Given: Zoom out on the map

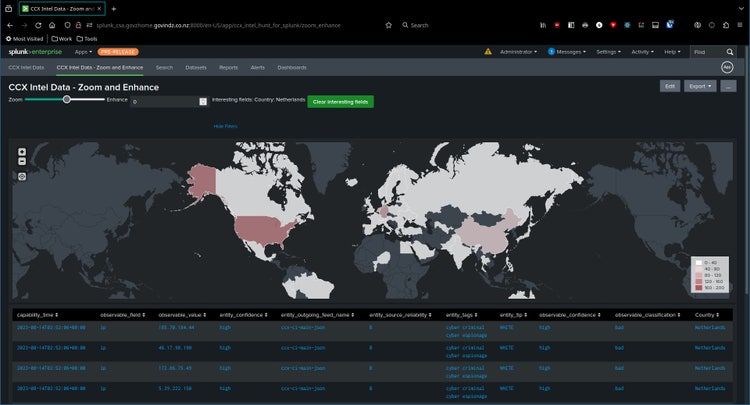Looking at the screenshot, I should click(x=22, y=160).
